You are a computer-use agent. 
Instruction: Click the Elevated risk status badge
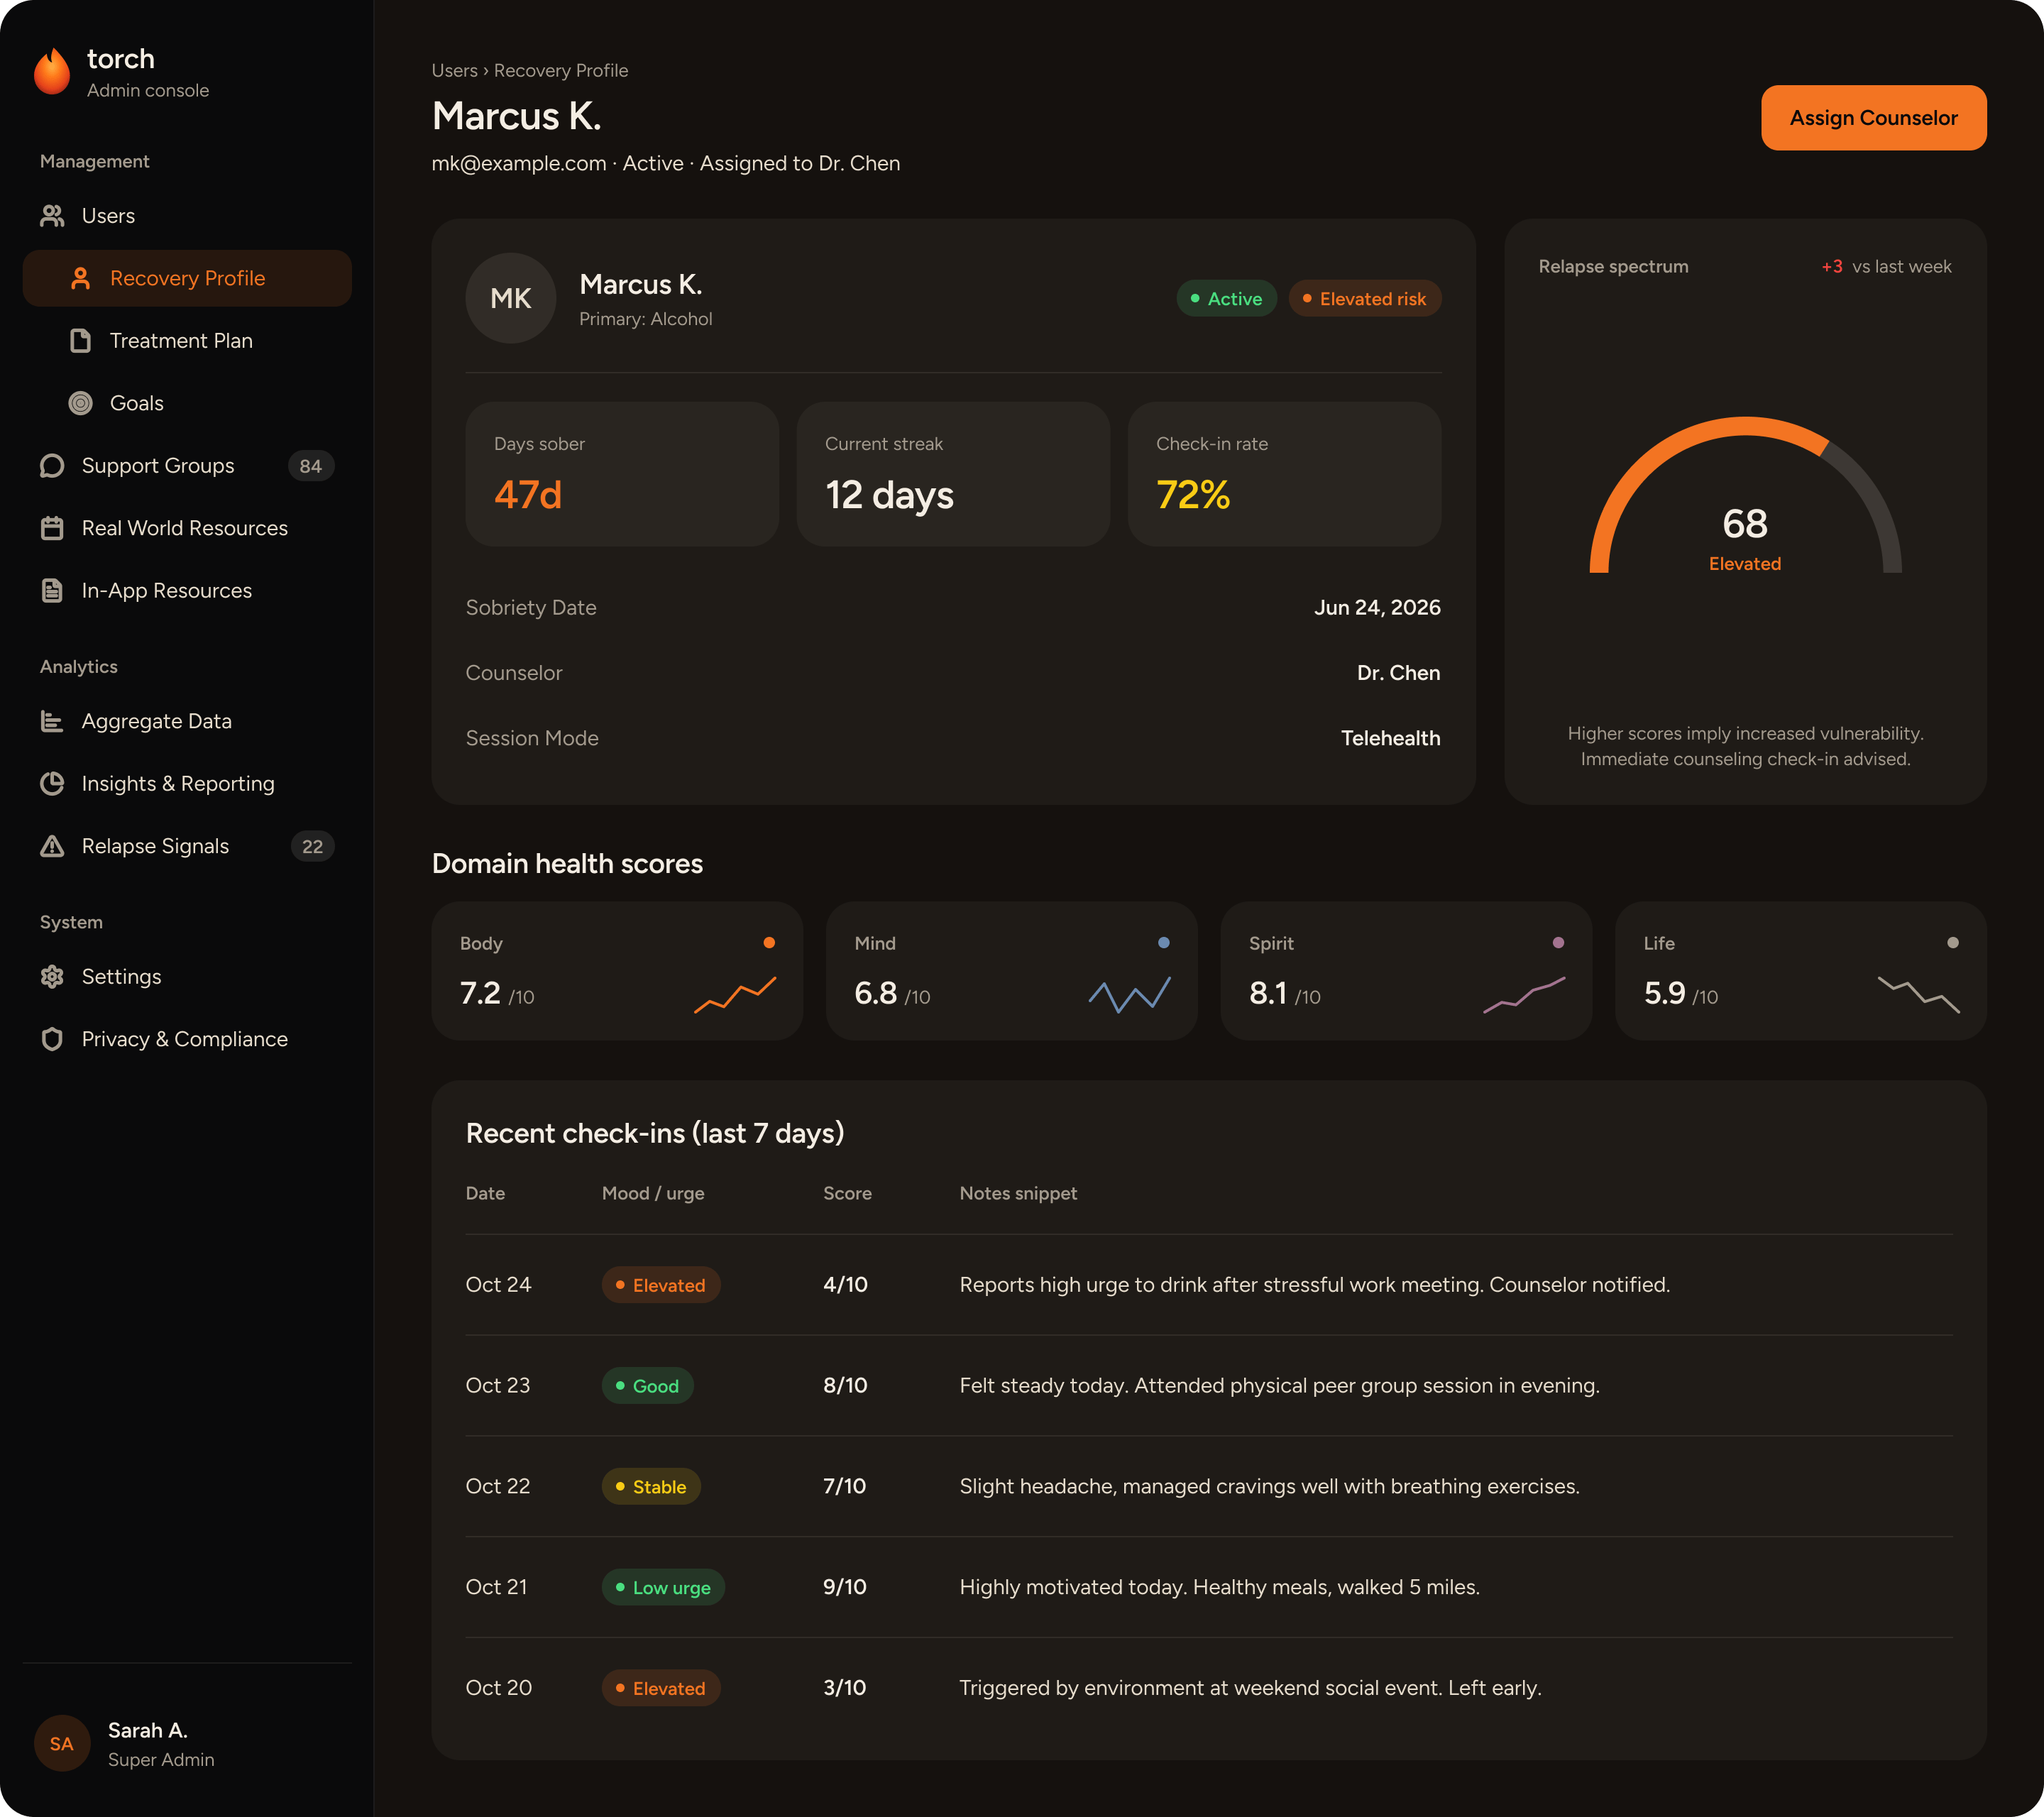(x=1364, y=299)
